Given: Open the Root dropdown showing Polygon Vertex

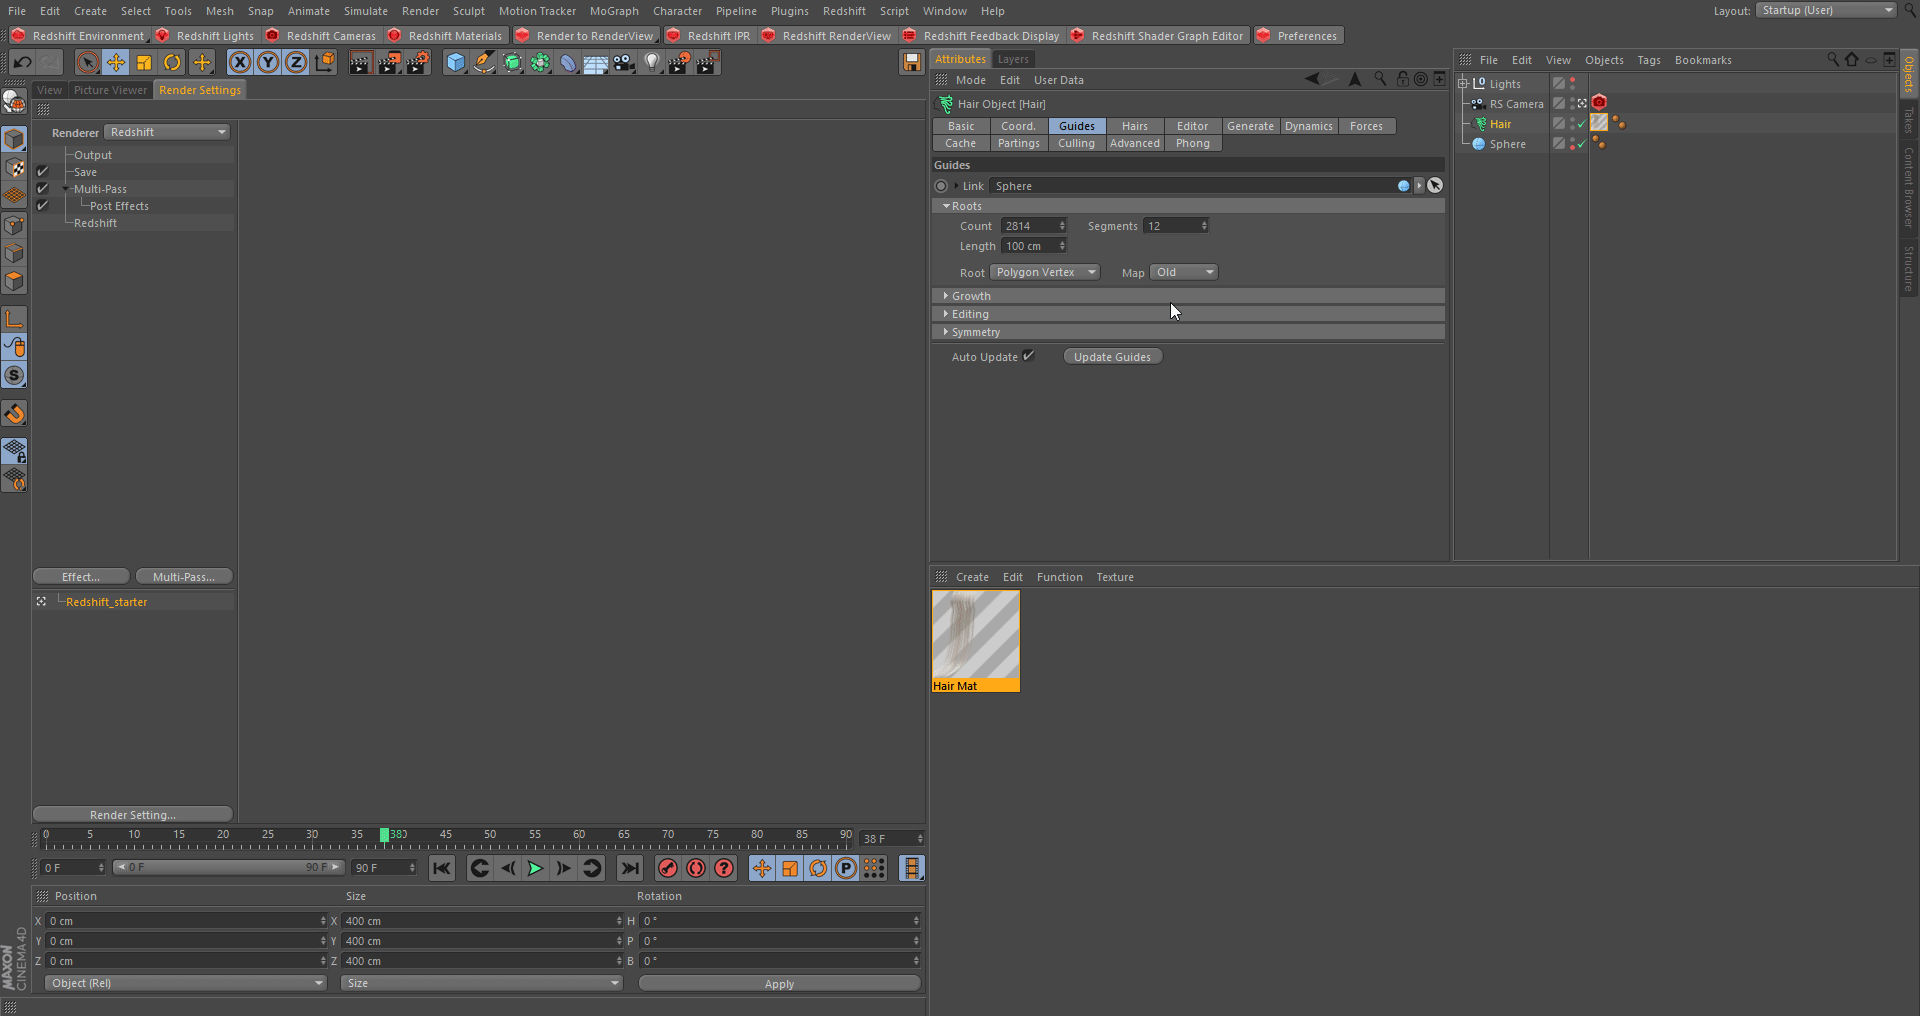Looking at the screenshot, I should 1045,272.
